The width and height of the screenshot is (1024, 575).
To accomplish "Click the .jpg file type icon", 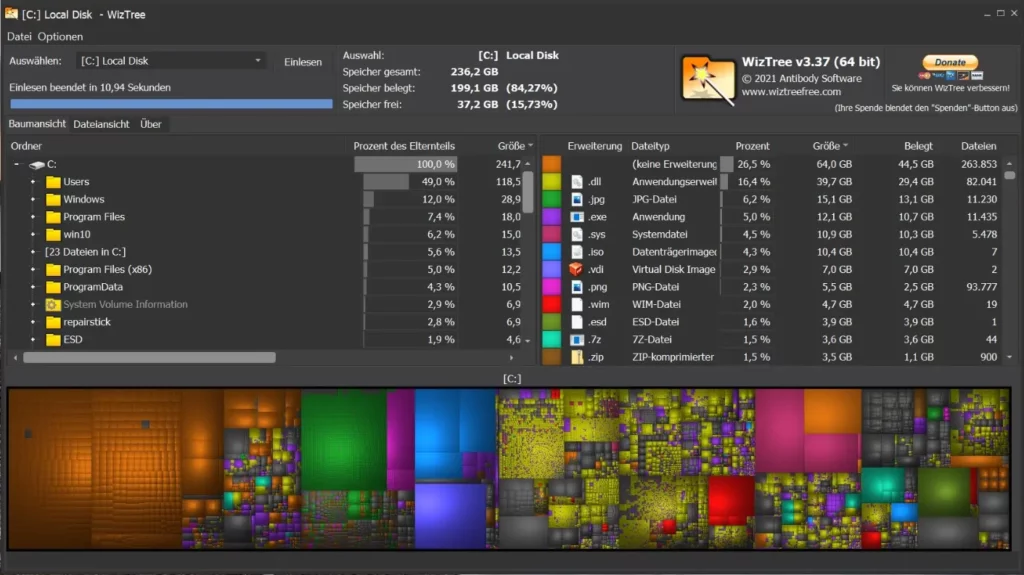I will (x=577, y=200).
